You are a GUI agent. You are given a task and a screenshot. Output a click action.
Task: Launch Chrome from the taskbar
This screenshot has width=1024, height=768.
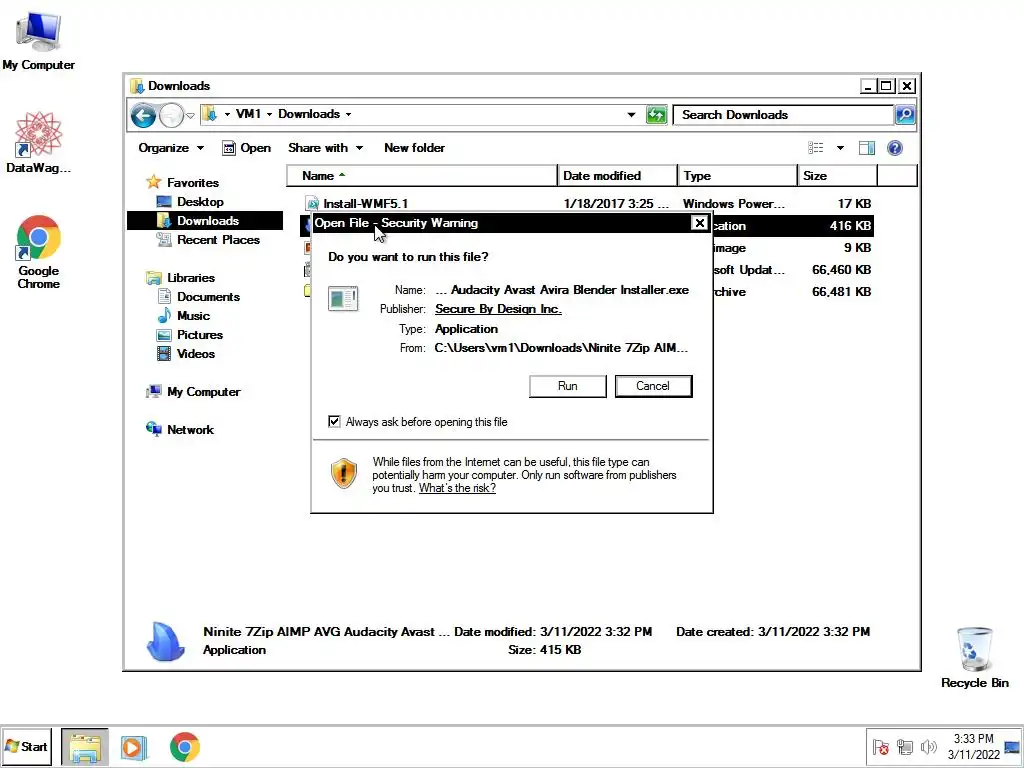[185, 747]
